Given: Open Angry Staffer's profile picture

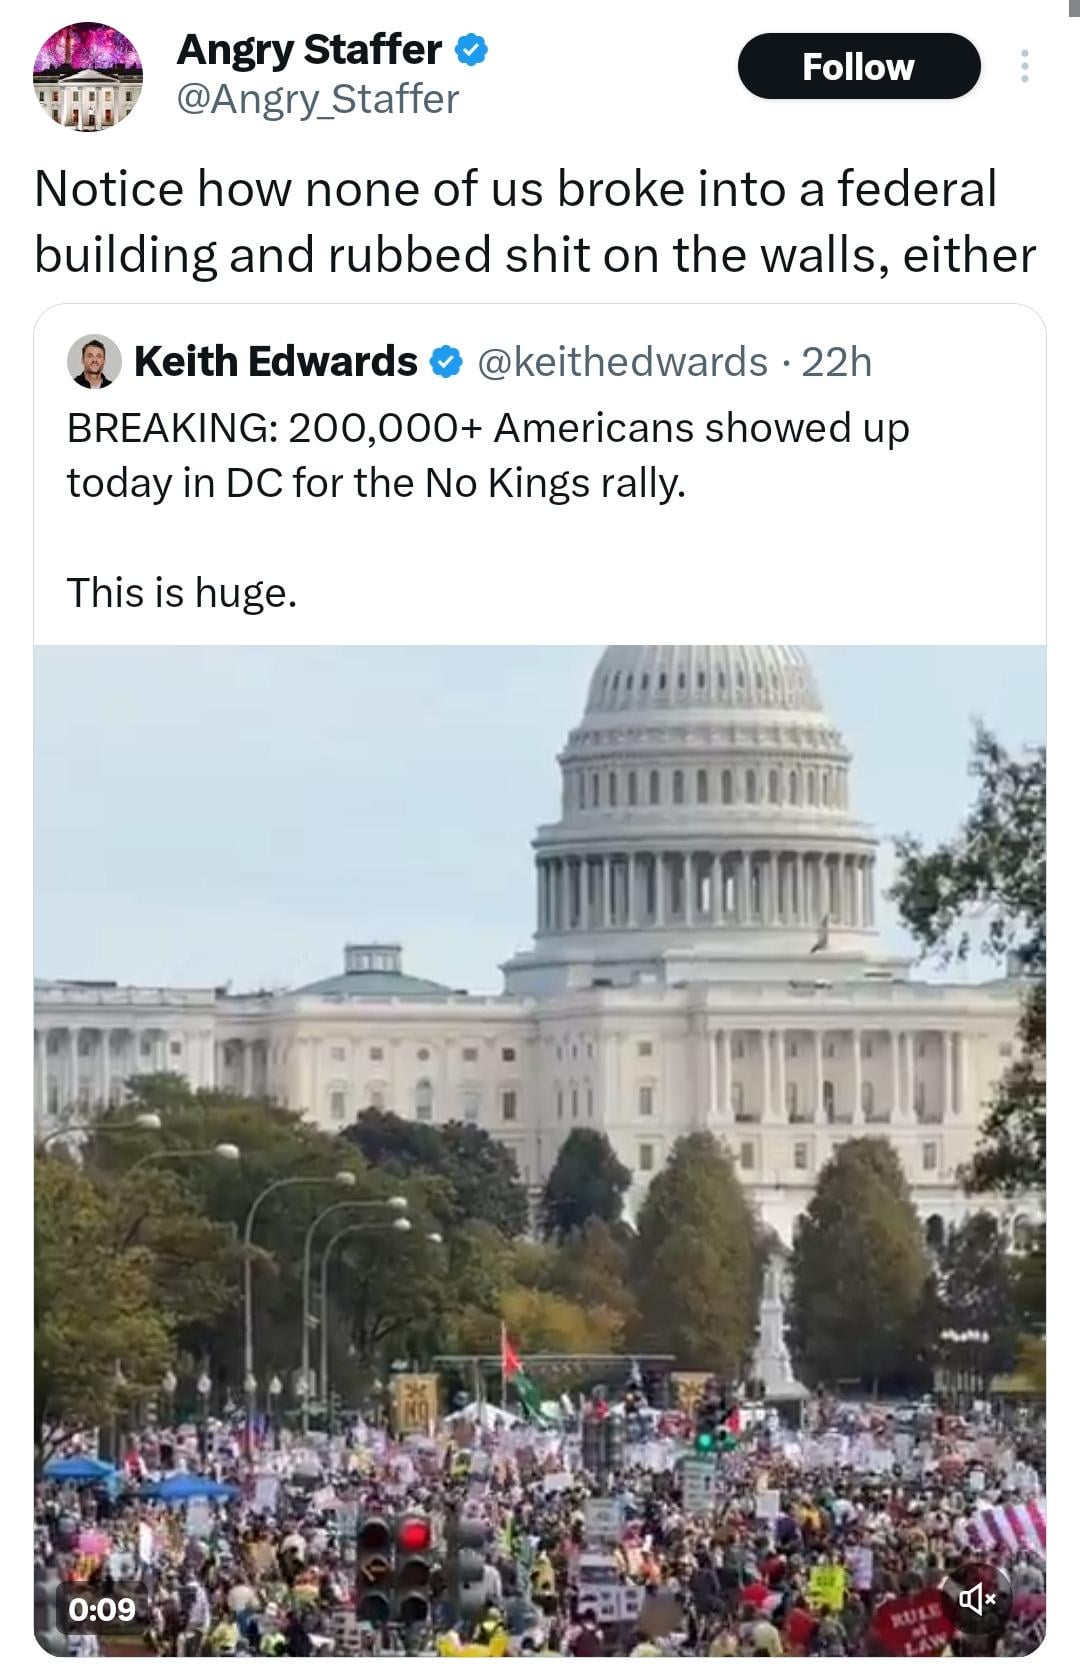Looking at the screenshot, I should (88, 76).
